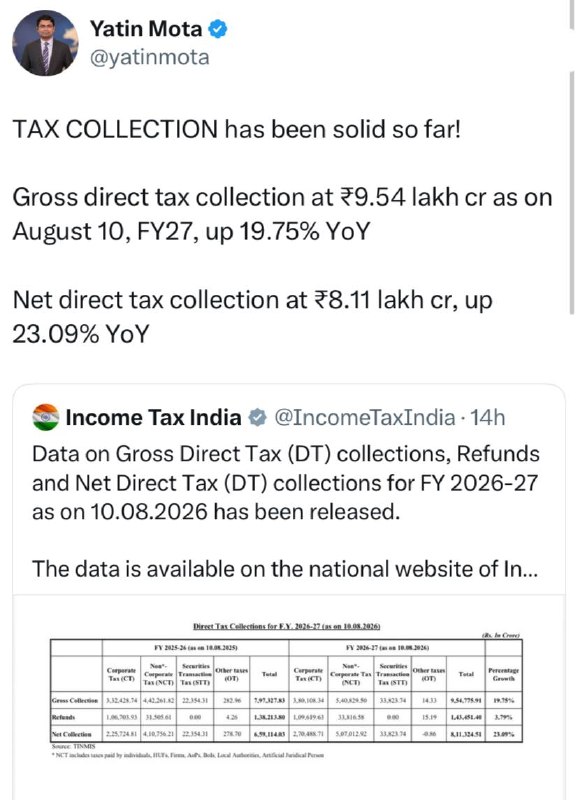Click the Net Collection row in the table
Image resolution: width=578 pixels, height=800 pixels.
[286, 734]
